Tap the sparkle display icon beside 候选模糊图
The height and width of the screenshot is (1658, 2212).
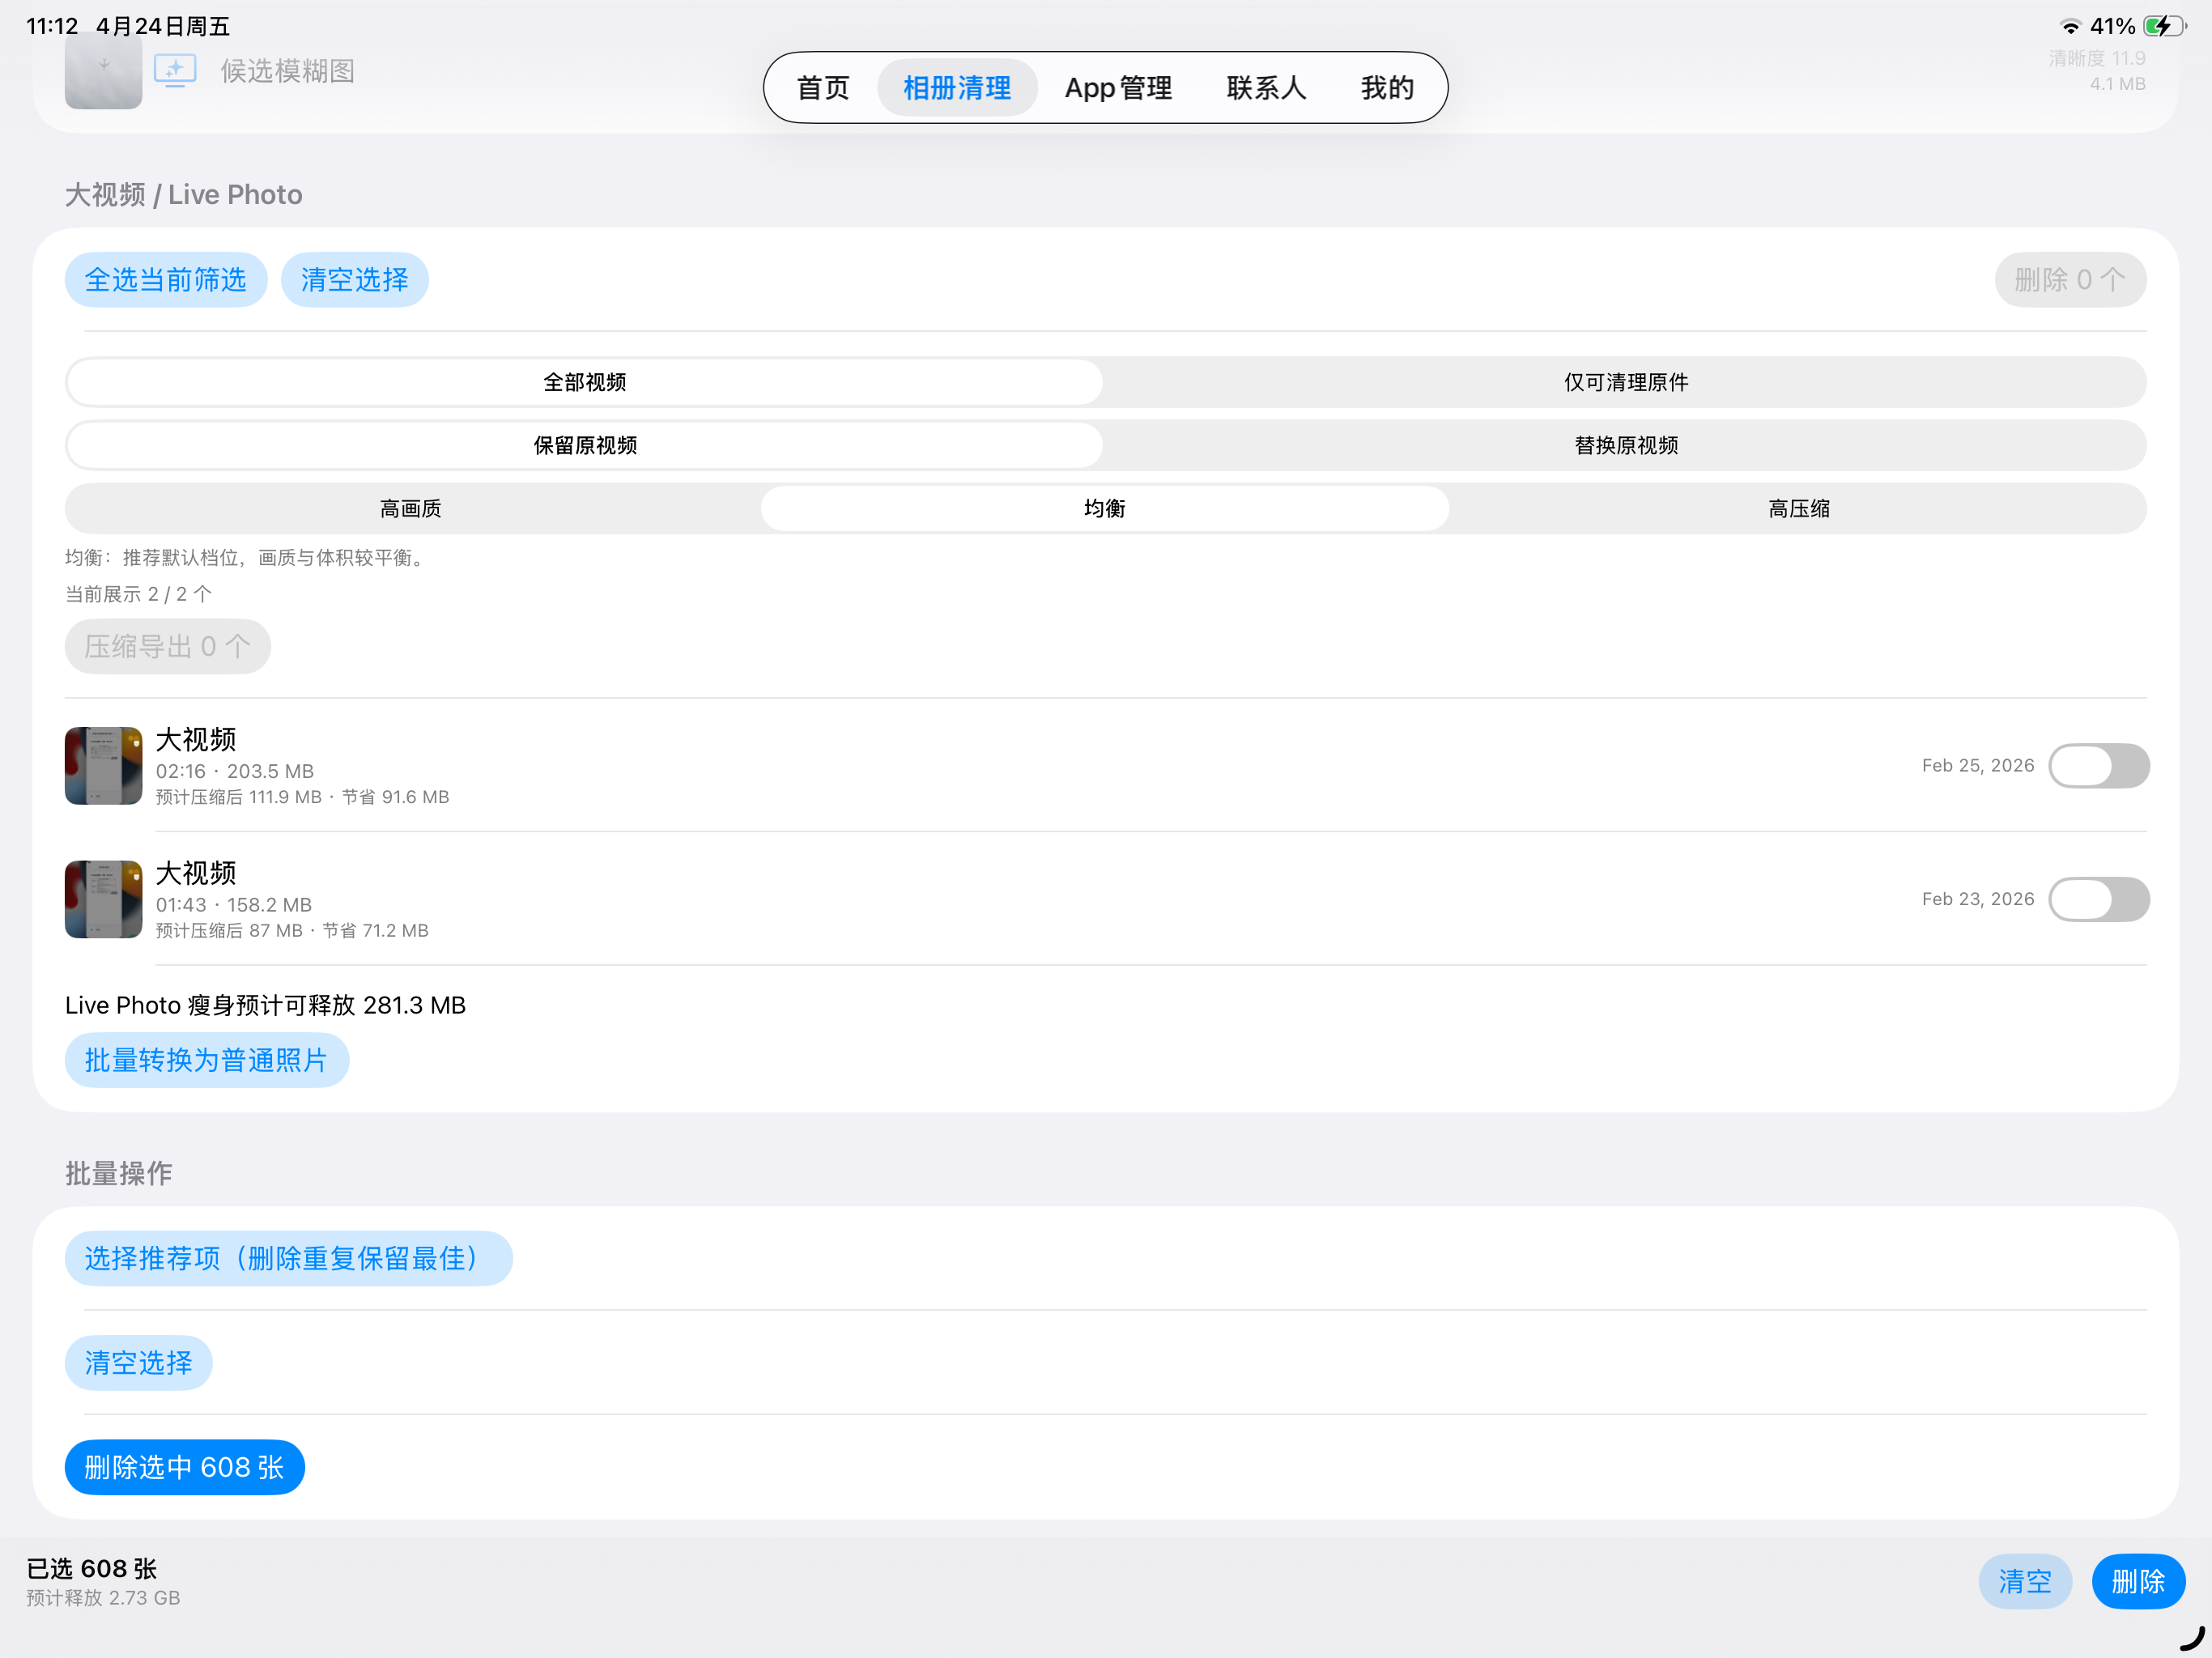tap(175, 71)
